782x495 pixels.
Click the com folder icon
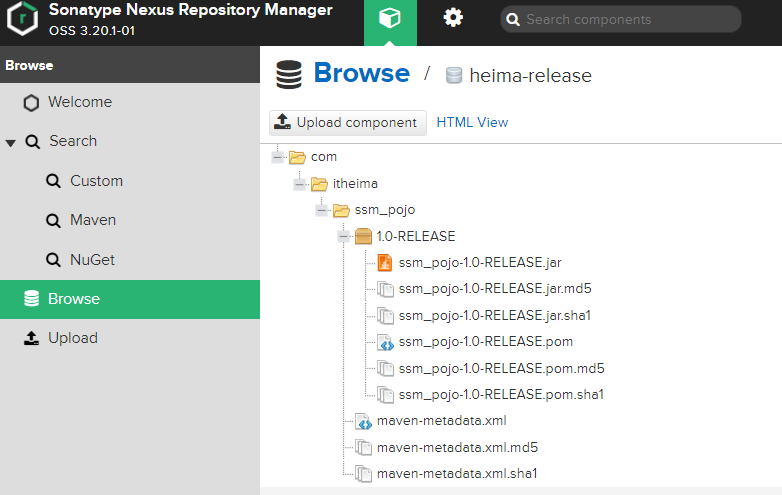click(x=297, y=158)
